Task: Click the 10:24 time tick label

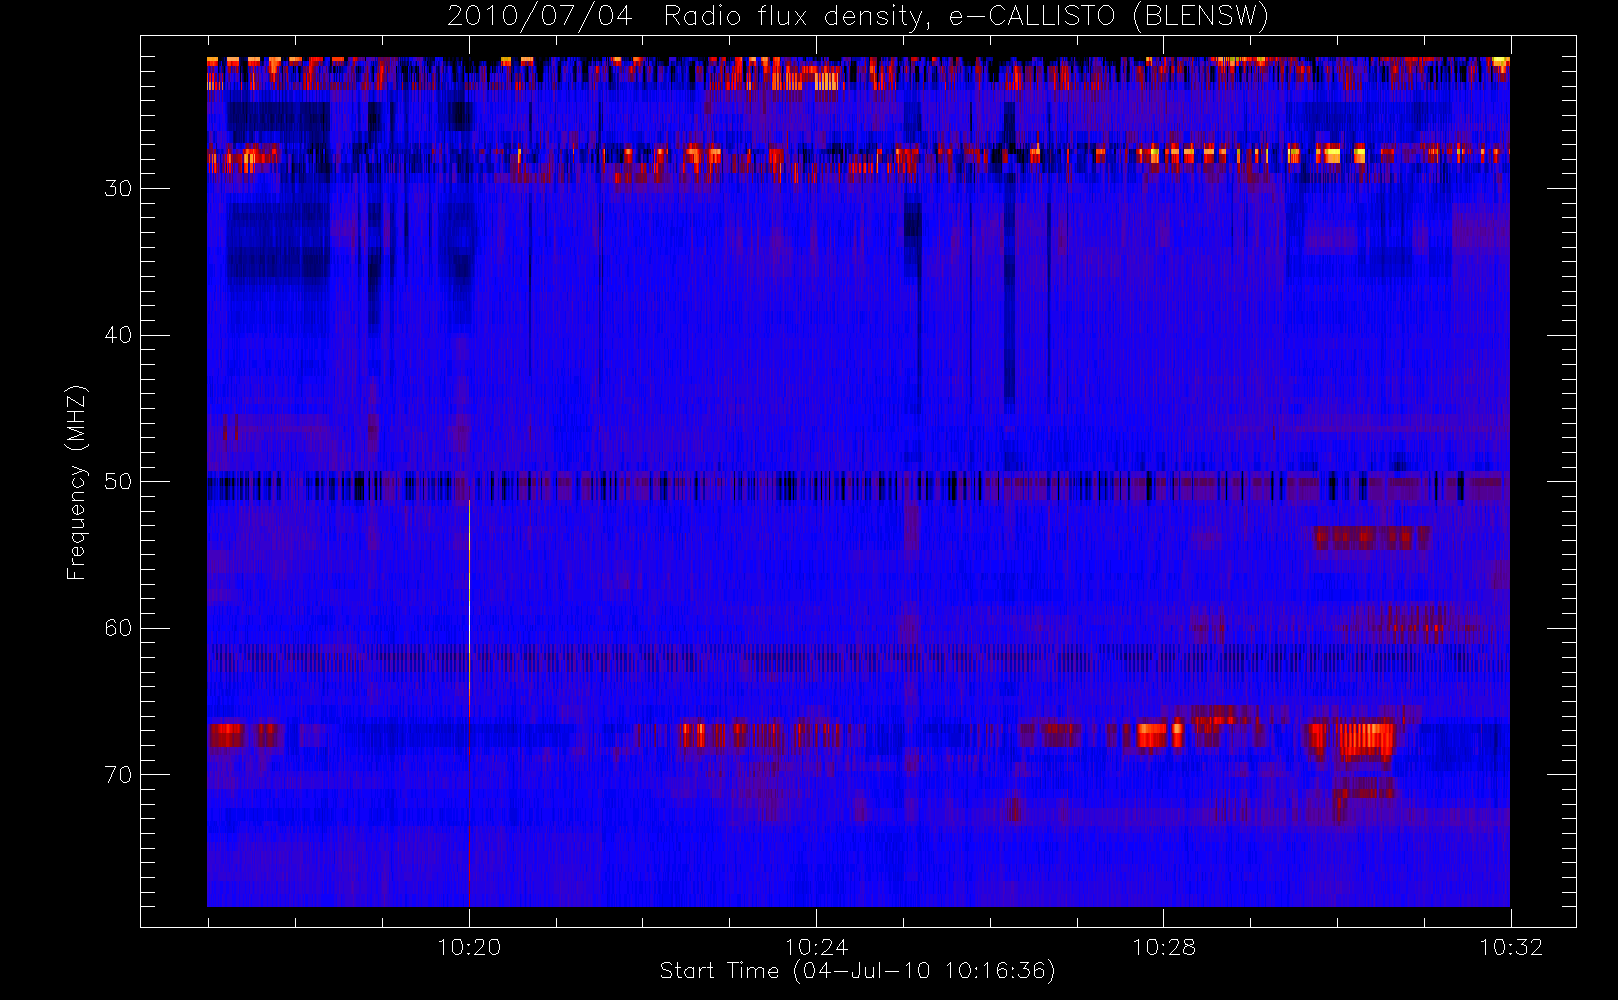Action: coord(816,947)
